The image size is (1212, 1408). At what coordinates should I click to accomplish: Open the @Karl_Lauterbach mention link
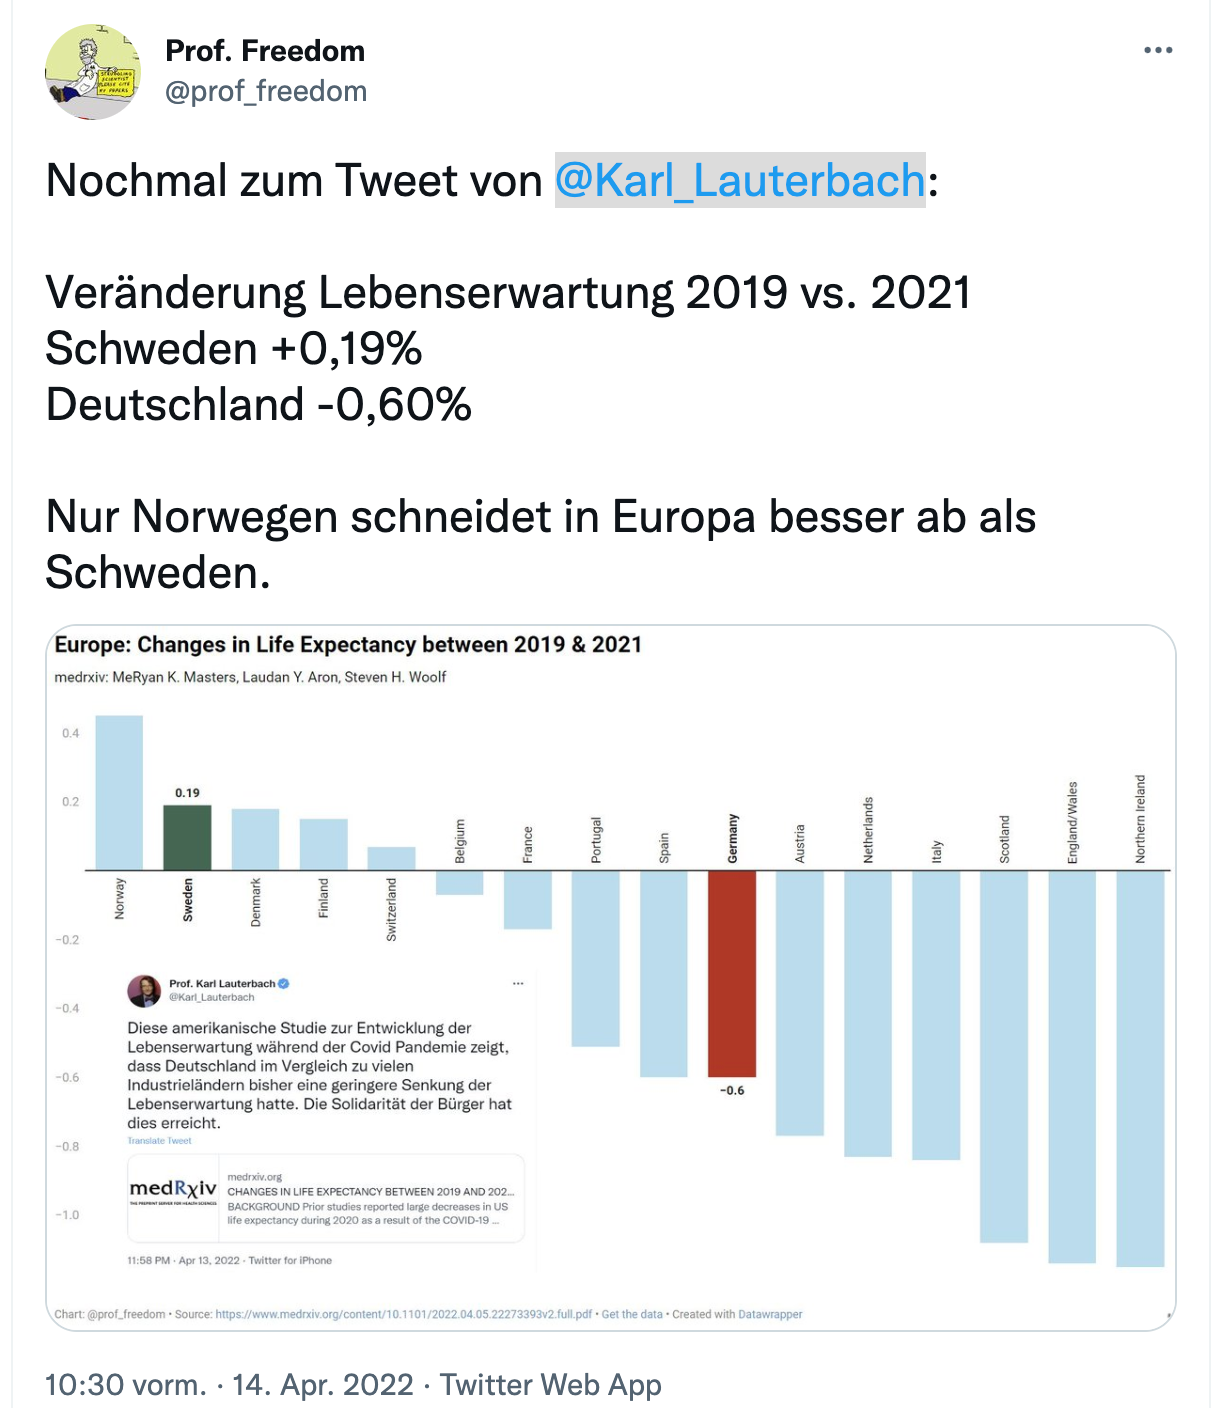pos(740,181)
